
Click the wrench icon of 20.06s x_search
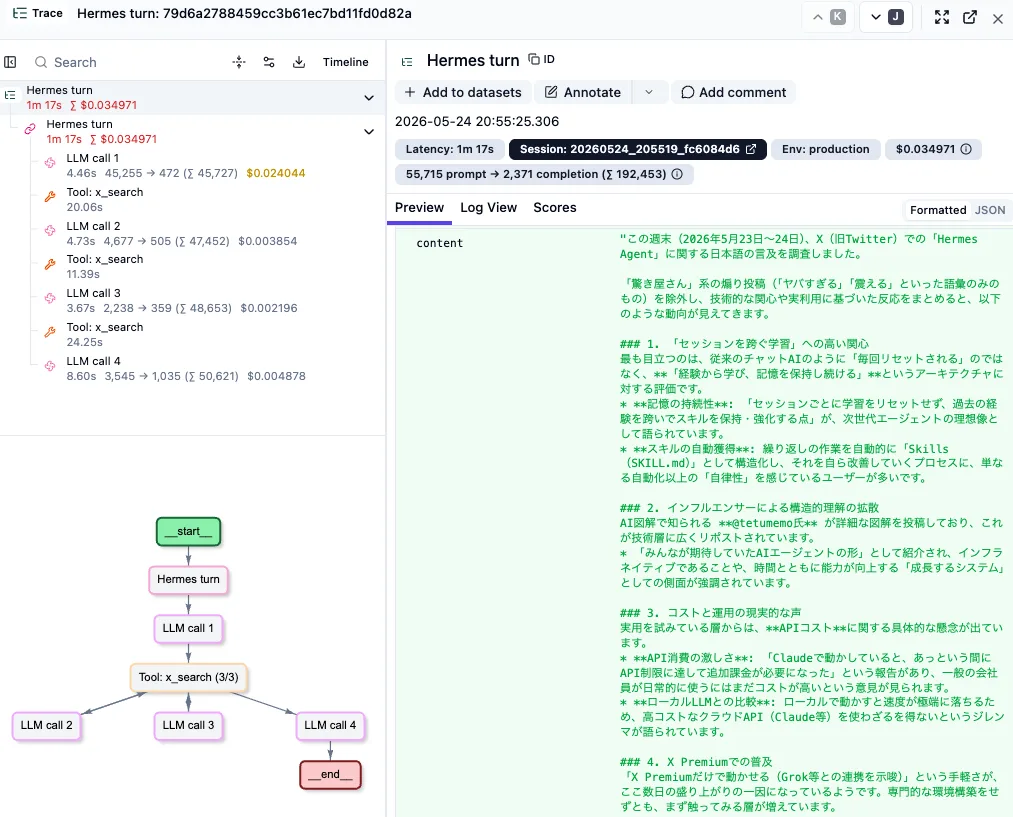50,197
